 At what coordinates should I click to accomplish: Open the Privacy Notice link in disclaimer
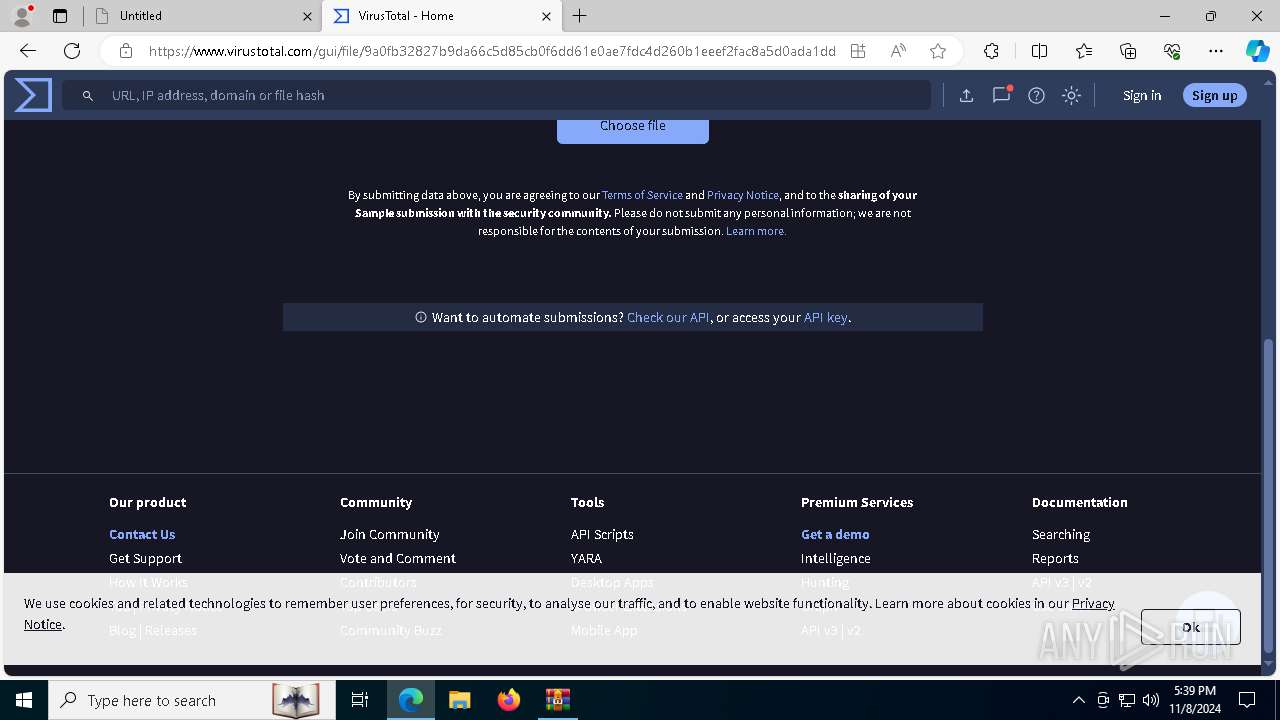pyautogui.click(x=743, y=195)
